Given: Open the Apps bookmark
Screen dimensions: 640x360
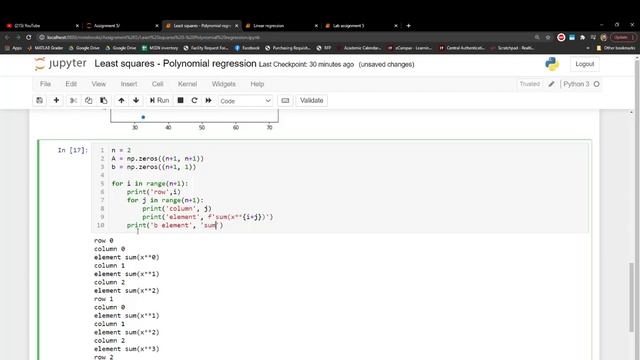Looking at the screenshot, I should tap(13, 48).
